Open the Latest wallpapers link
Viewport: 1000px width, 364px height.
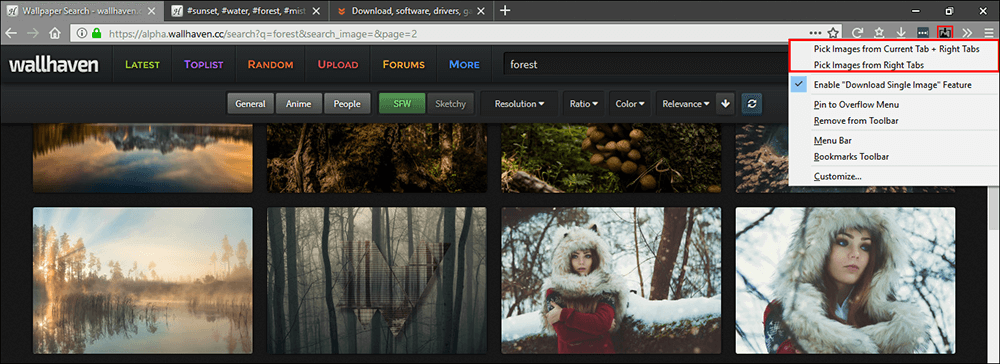142,64
